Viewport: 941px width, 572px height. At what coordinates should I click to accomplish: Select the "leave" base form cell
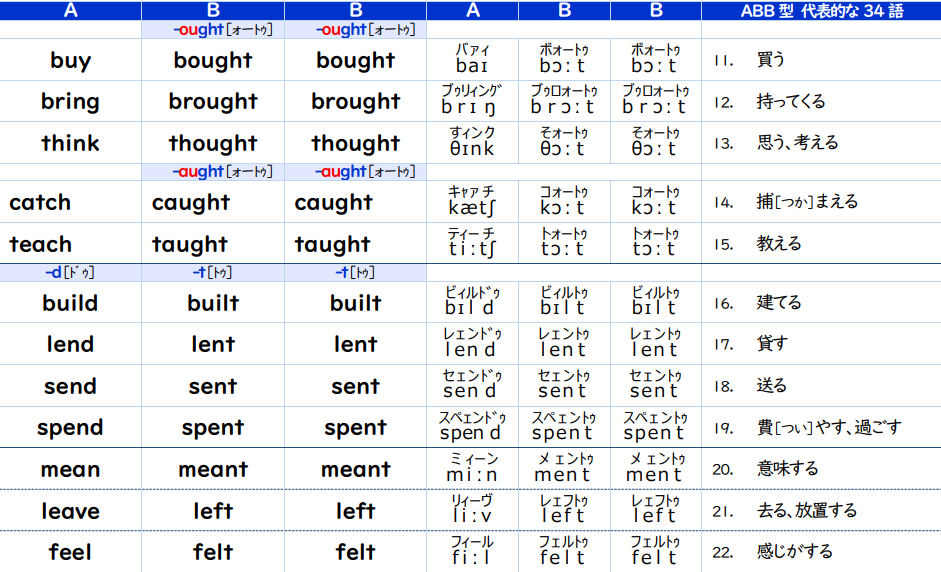tap(70, 511)
